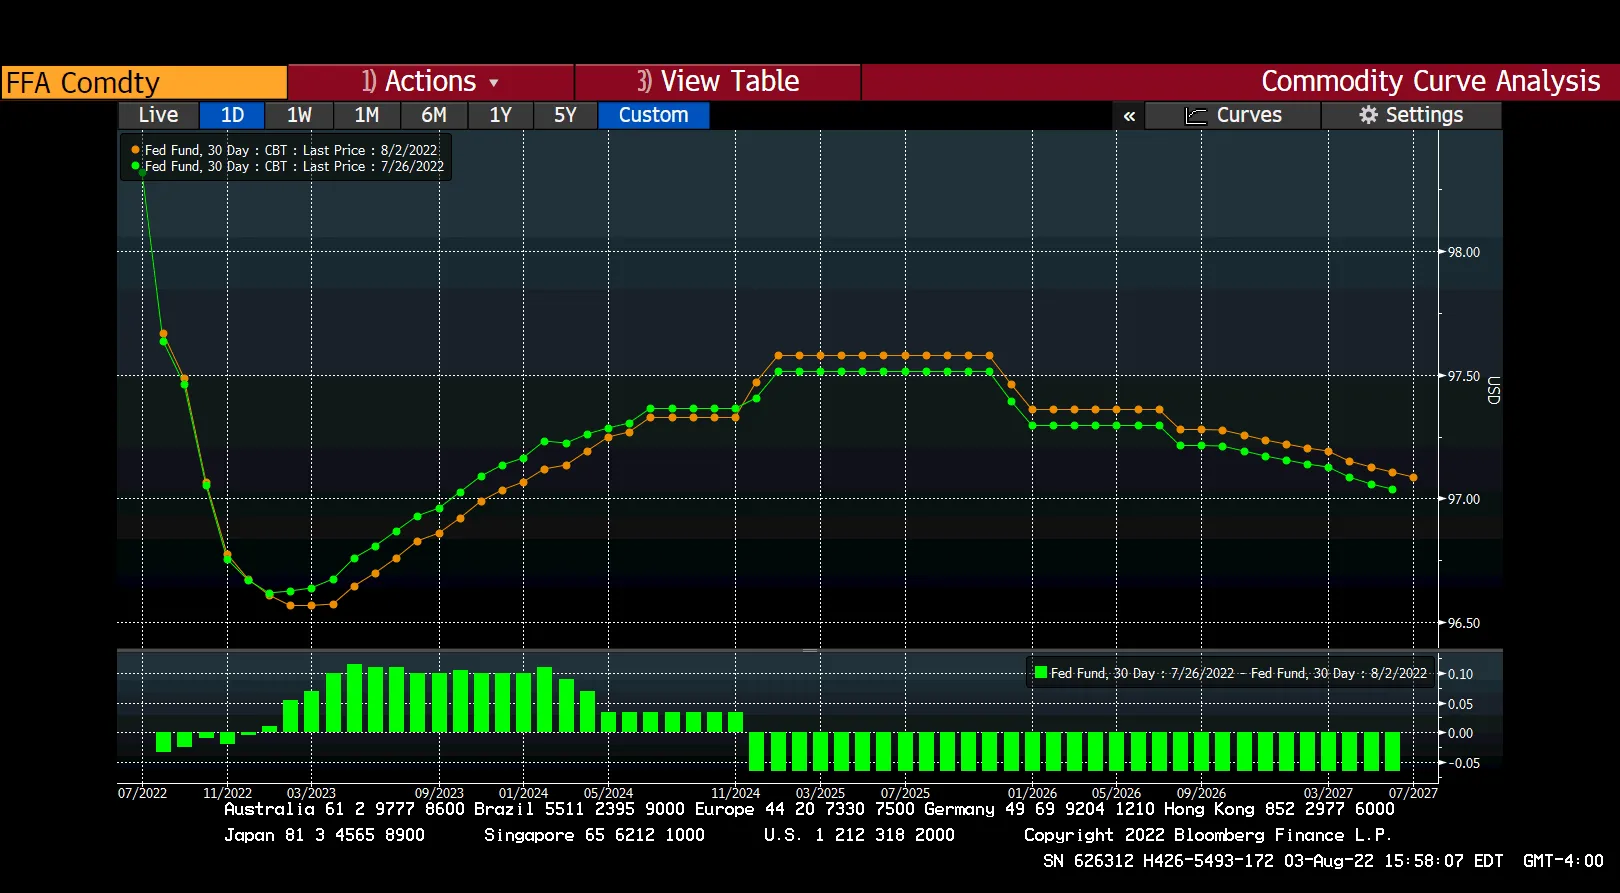Click the FFA Comdty ticker input field
This screenshot has height=893, width=1620.
click(x=144, y=82)
